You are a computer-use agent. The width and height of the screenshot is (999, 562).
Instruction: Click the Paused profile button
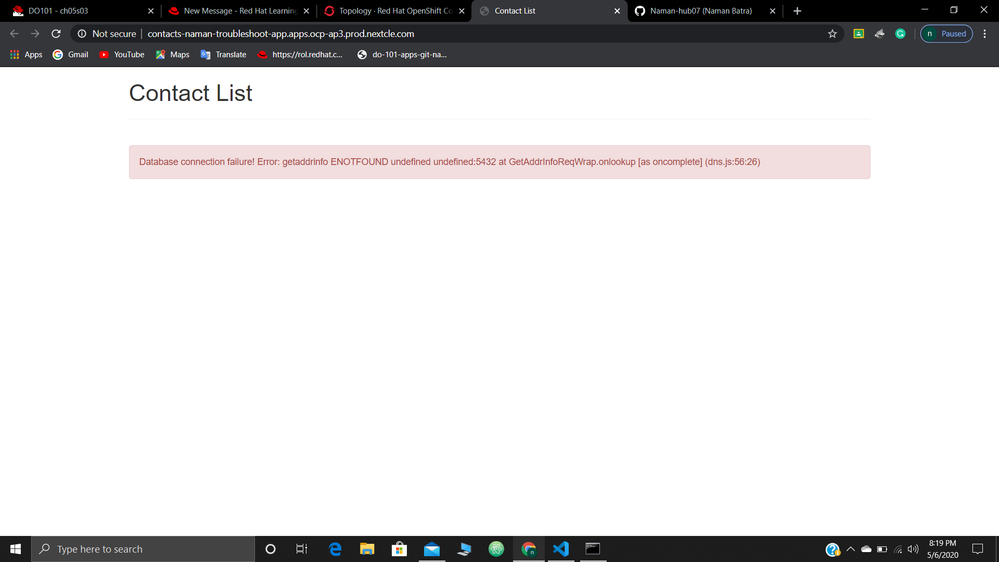946,34
